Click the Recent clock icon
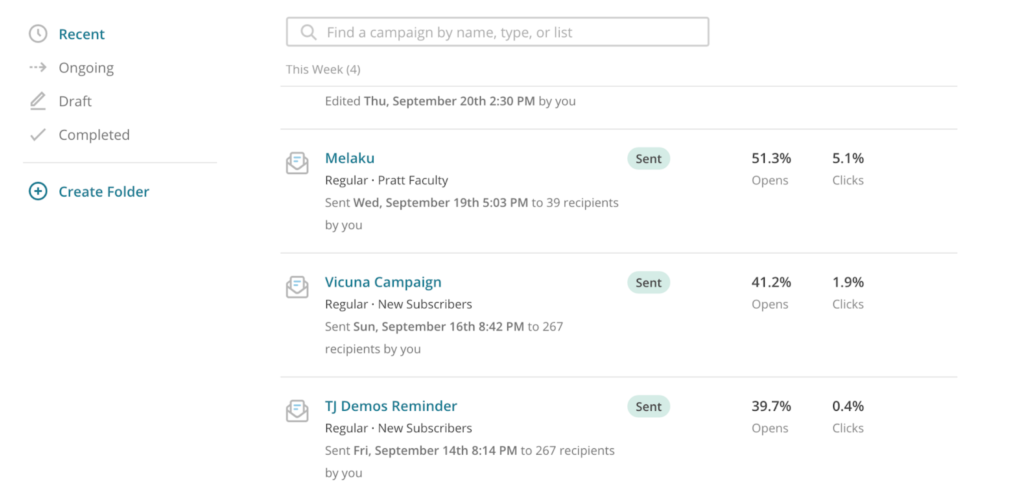The width and height of the screenshot is (1024, 503). (x=38, y=34)
